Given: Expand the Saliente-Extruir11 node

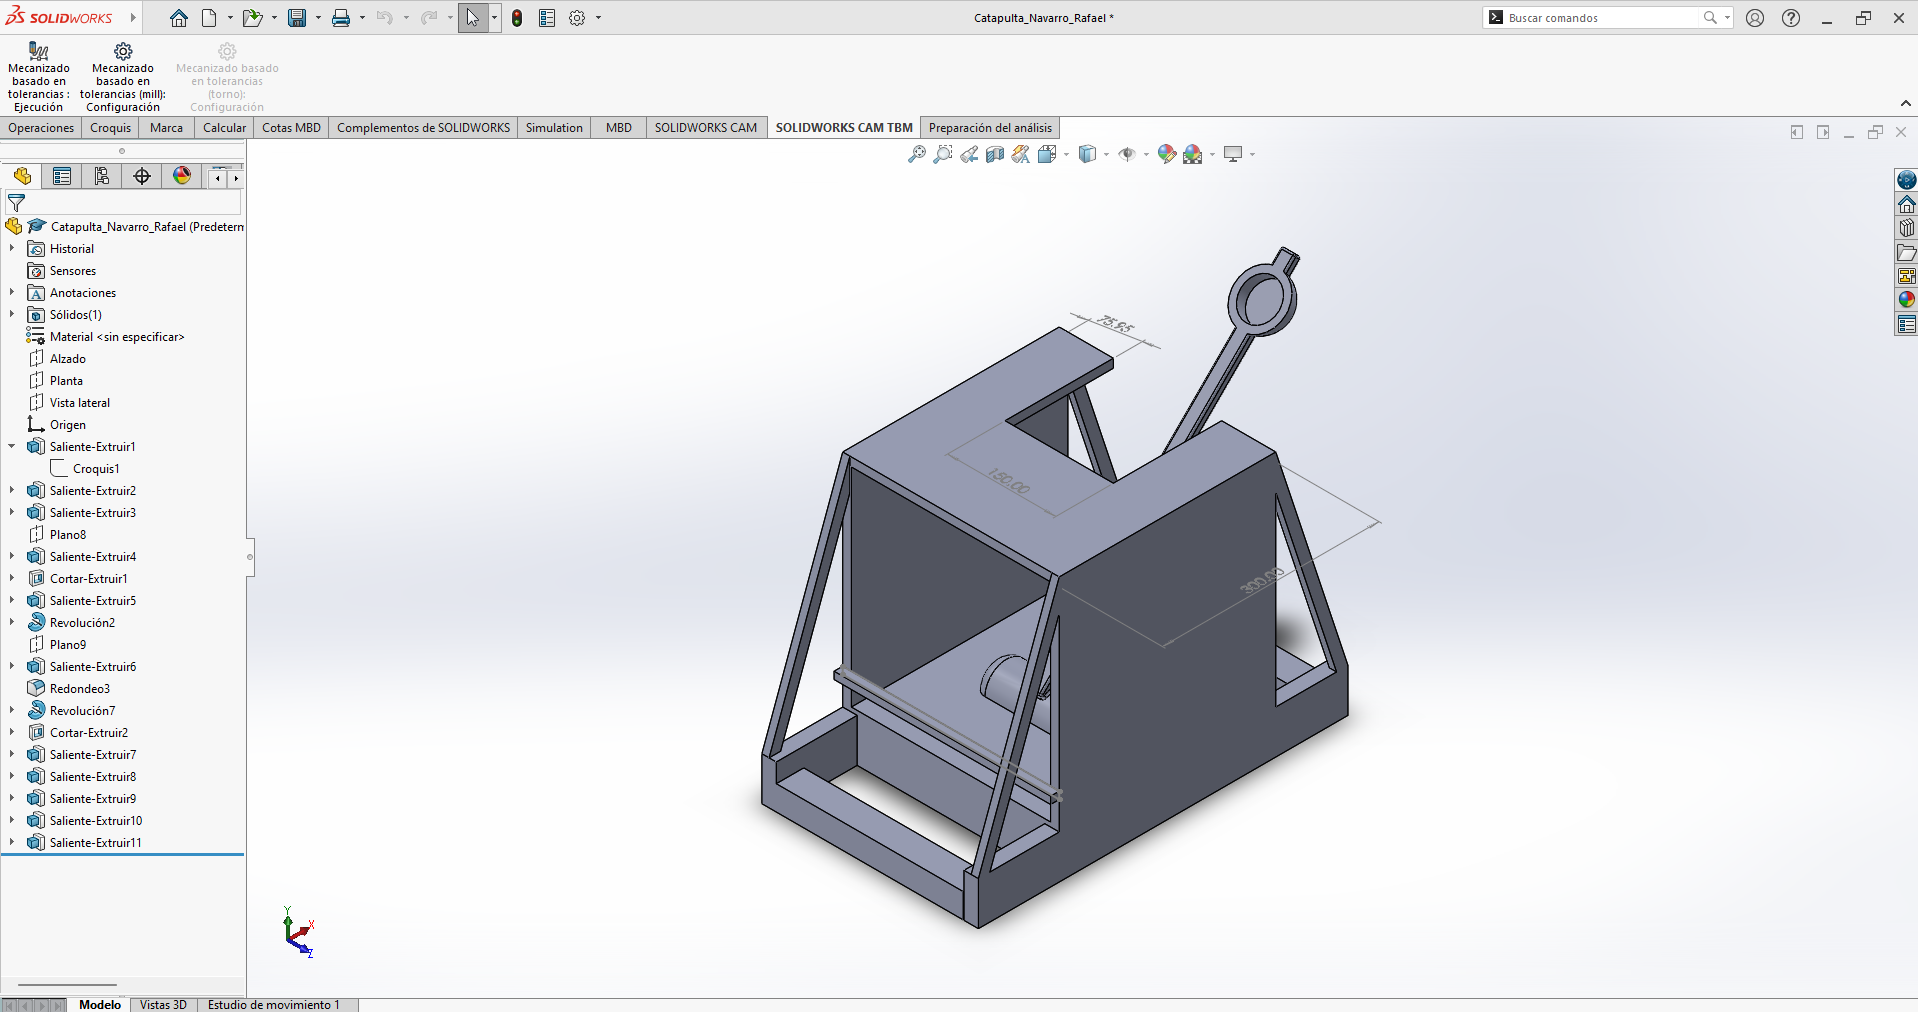Looking at the screenshot, I should click(12, 842).
